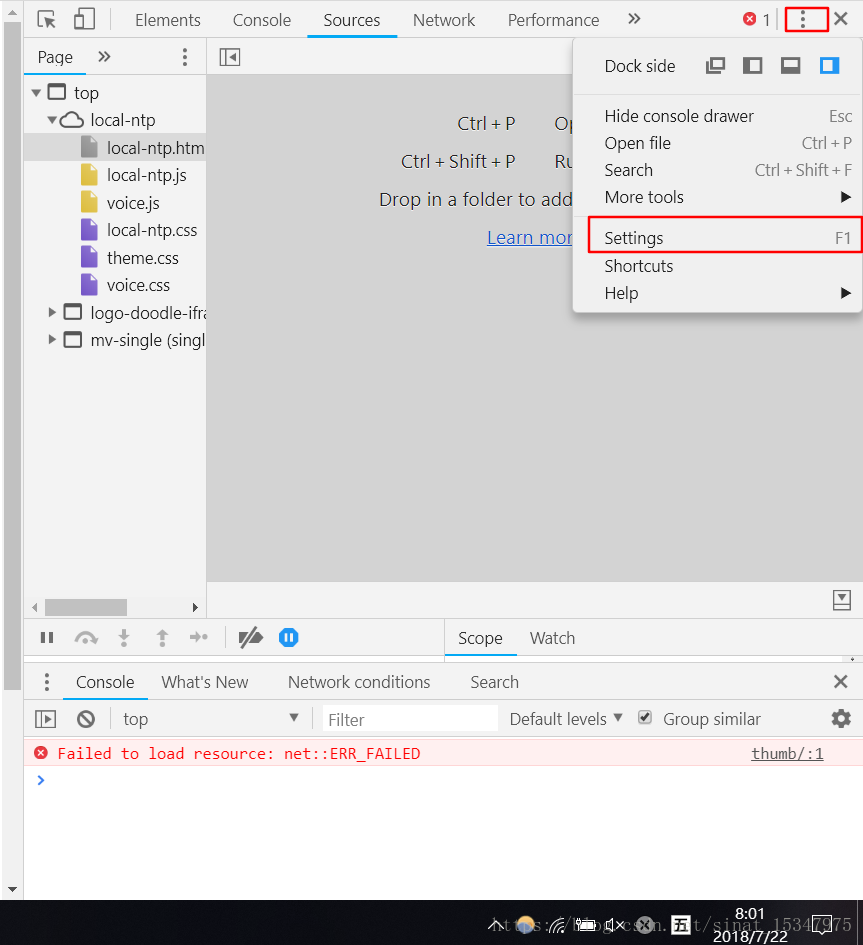Screen dimensions: 863x945
Task: Clear the console
Action: click(x=86, y=719)
